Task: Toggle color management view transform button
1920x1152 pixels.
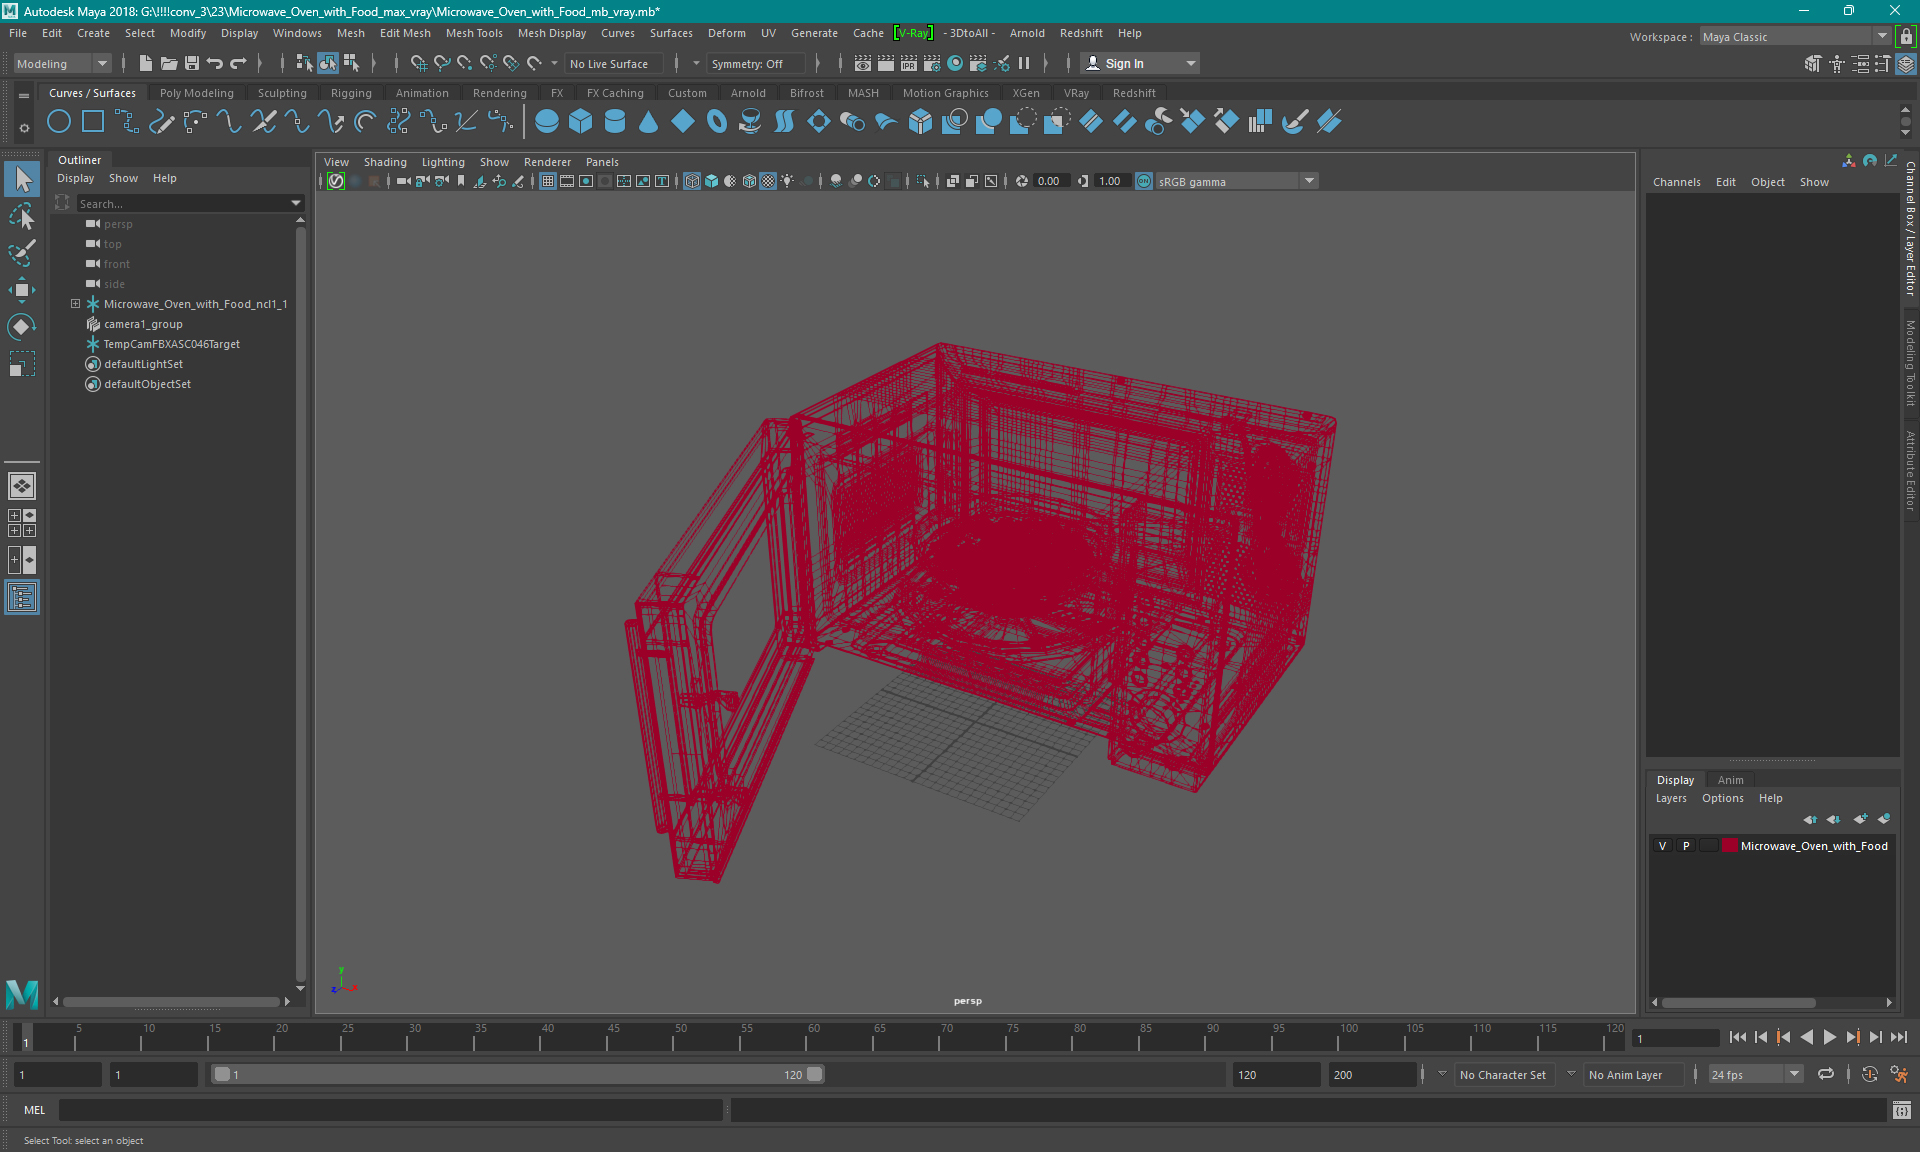Action: click(x=1144, y=181)
